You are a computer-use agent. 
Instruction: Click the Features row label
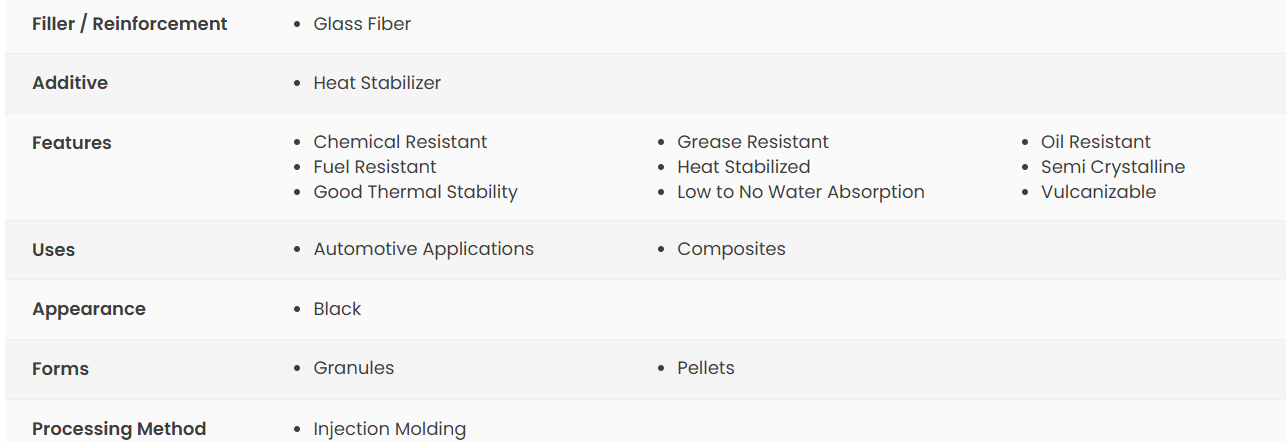[72, 143]
